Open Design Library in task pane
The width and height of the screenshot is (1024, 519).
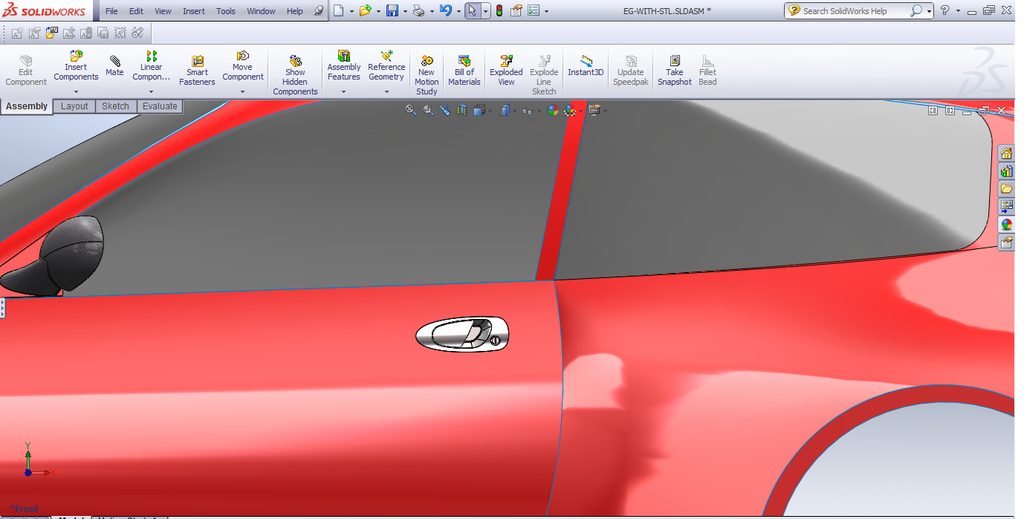[1006, 171]
